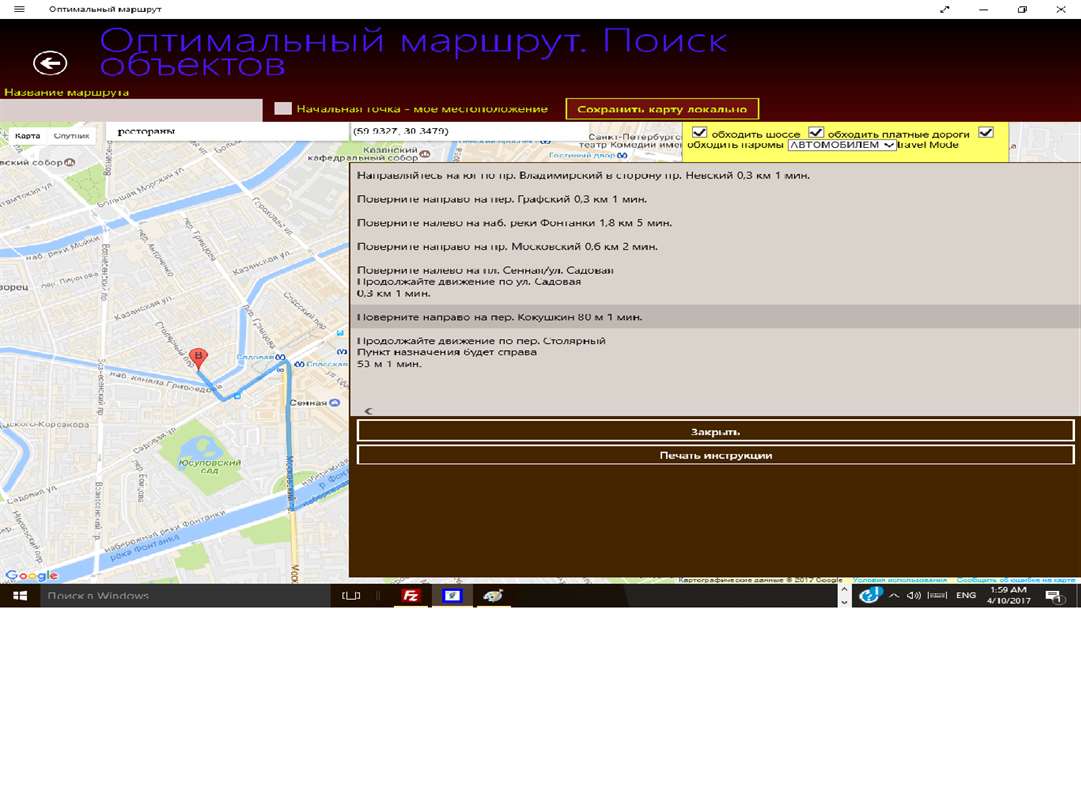Screen dimensions: 1081x810
Task: Click the Гостиный двор metro icon
Action: tap(623, 156)
